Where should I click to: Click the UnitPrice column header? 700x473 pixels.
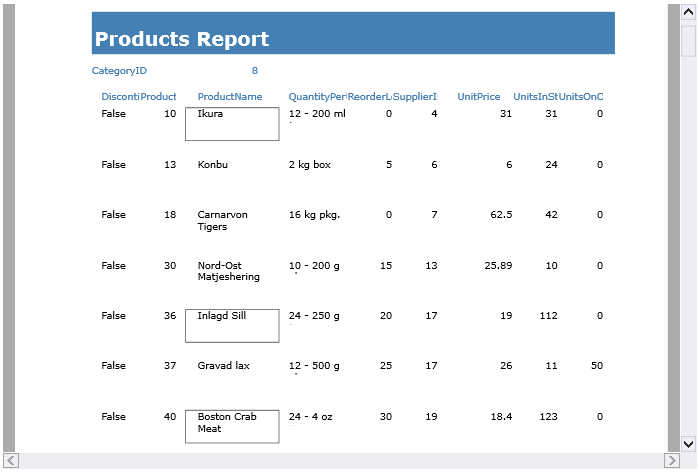[x=479, y=97]
